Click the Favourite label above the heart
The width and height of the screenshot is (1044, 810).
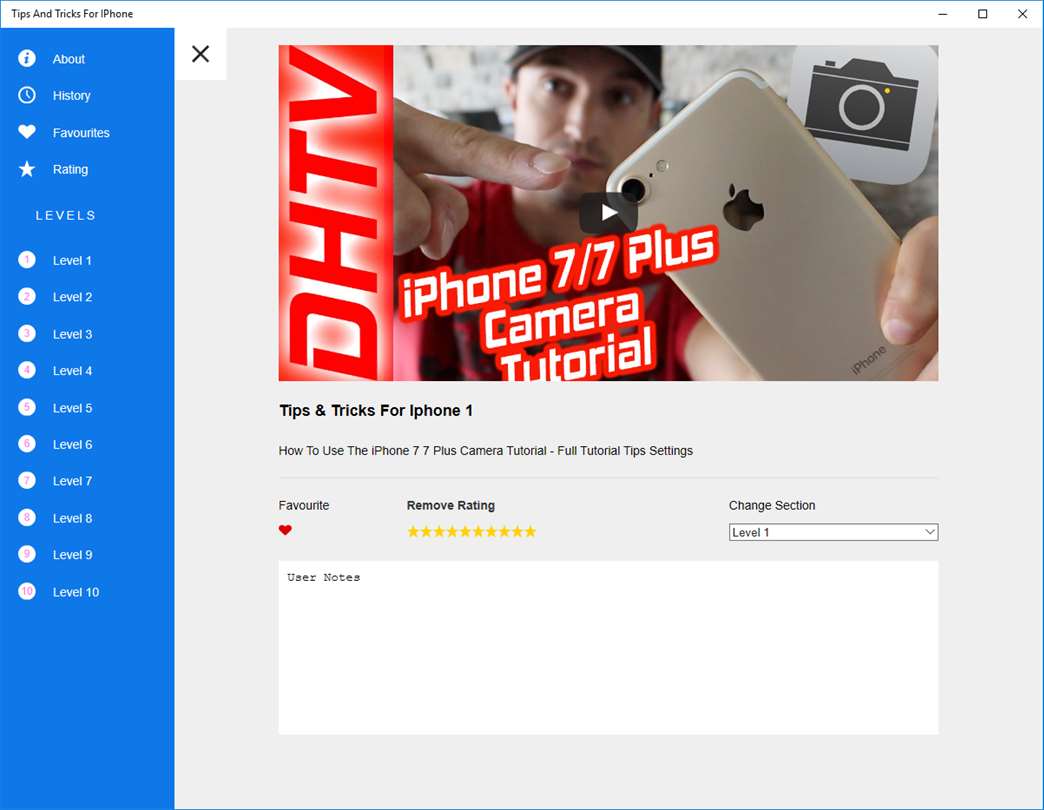[x=304, y=506]
